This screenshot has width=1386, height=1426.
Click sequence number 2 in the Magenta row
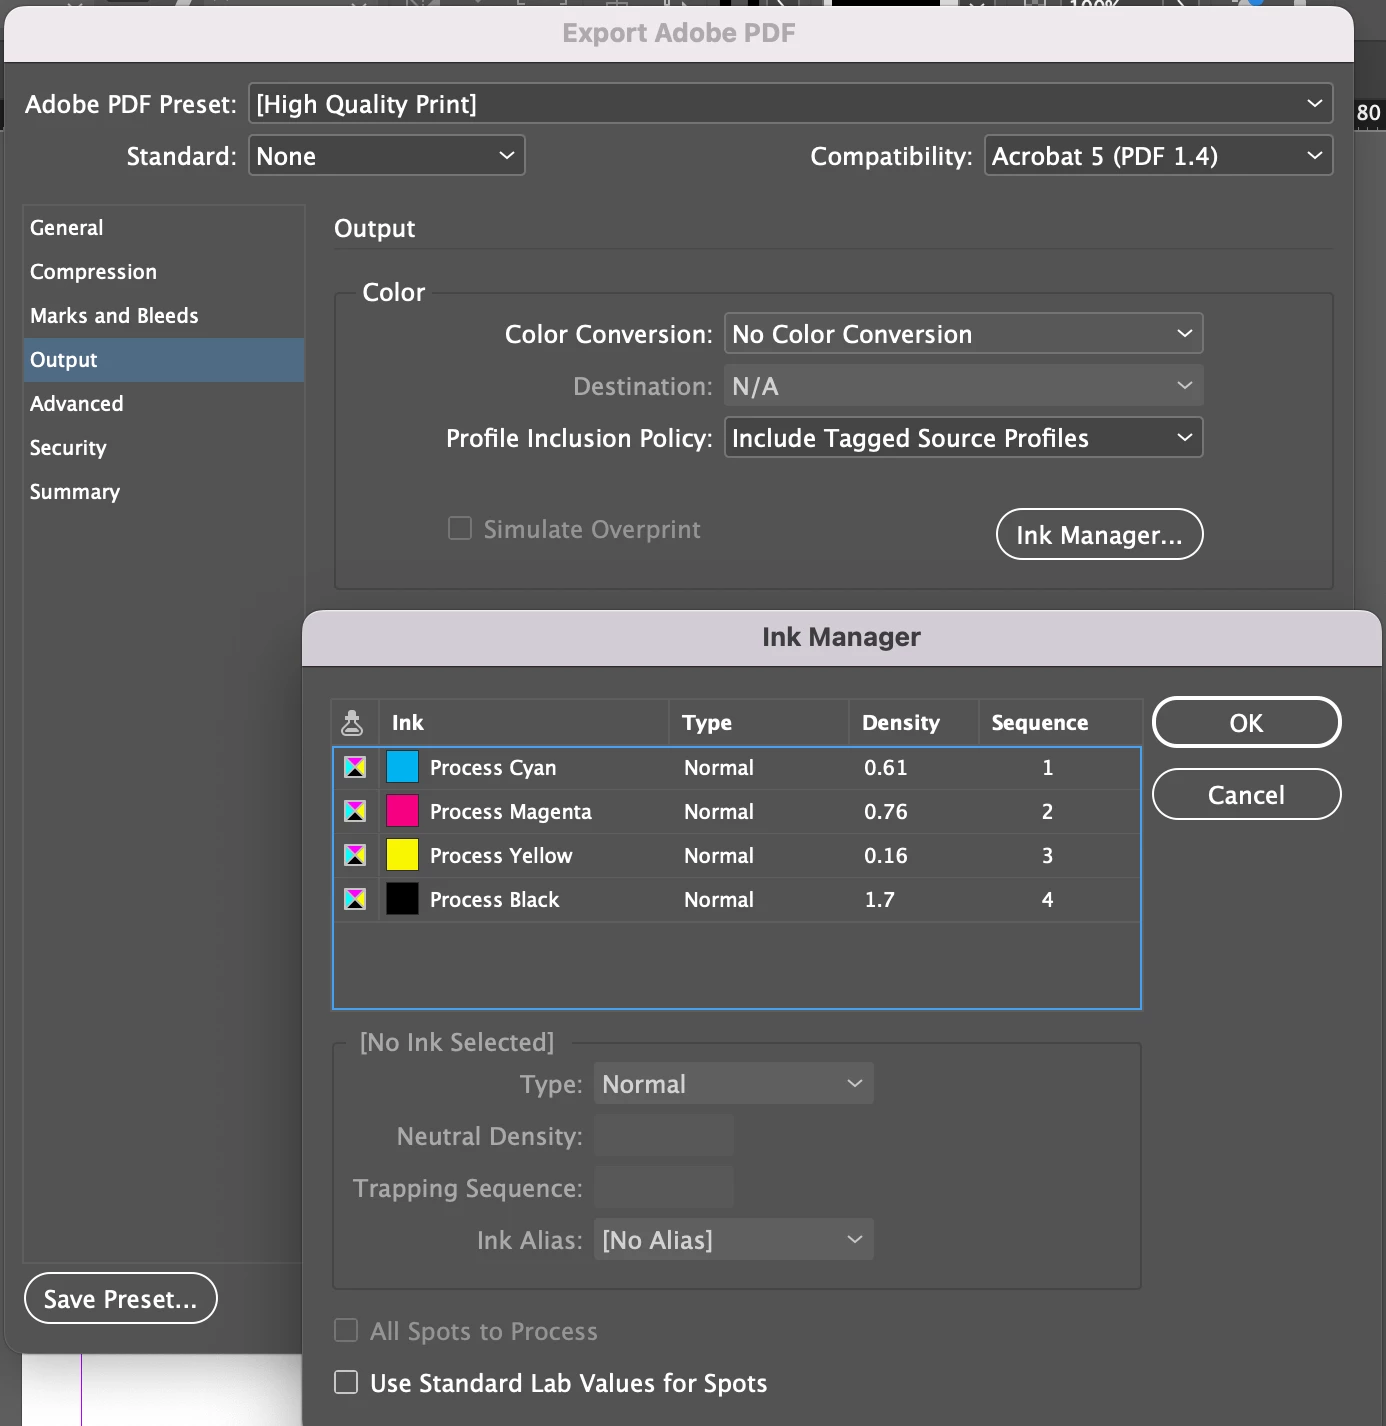coord(1047,811)
